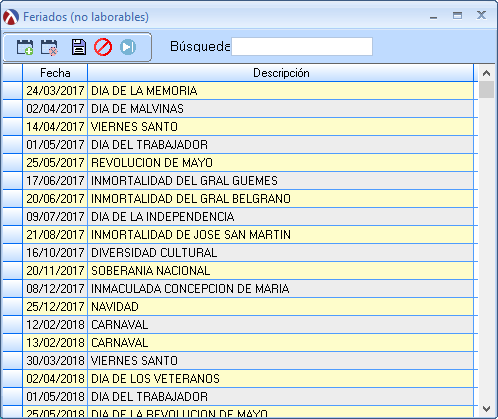Select date cell 24/03/2017
Image resolution: width=498 pixels, height=419 pixels.
coord(55,91)
